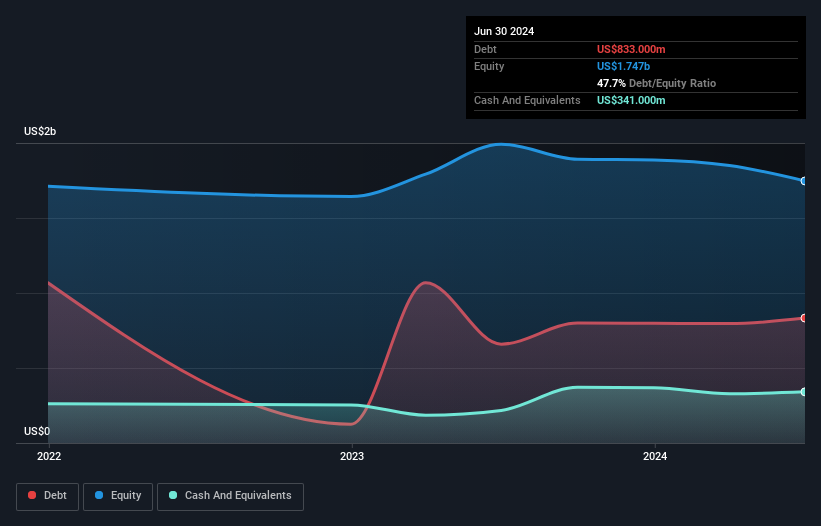Click the US$1.747b equity value
This screenshot has height=526, width=821.
[x=623, y=66]
